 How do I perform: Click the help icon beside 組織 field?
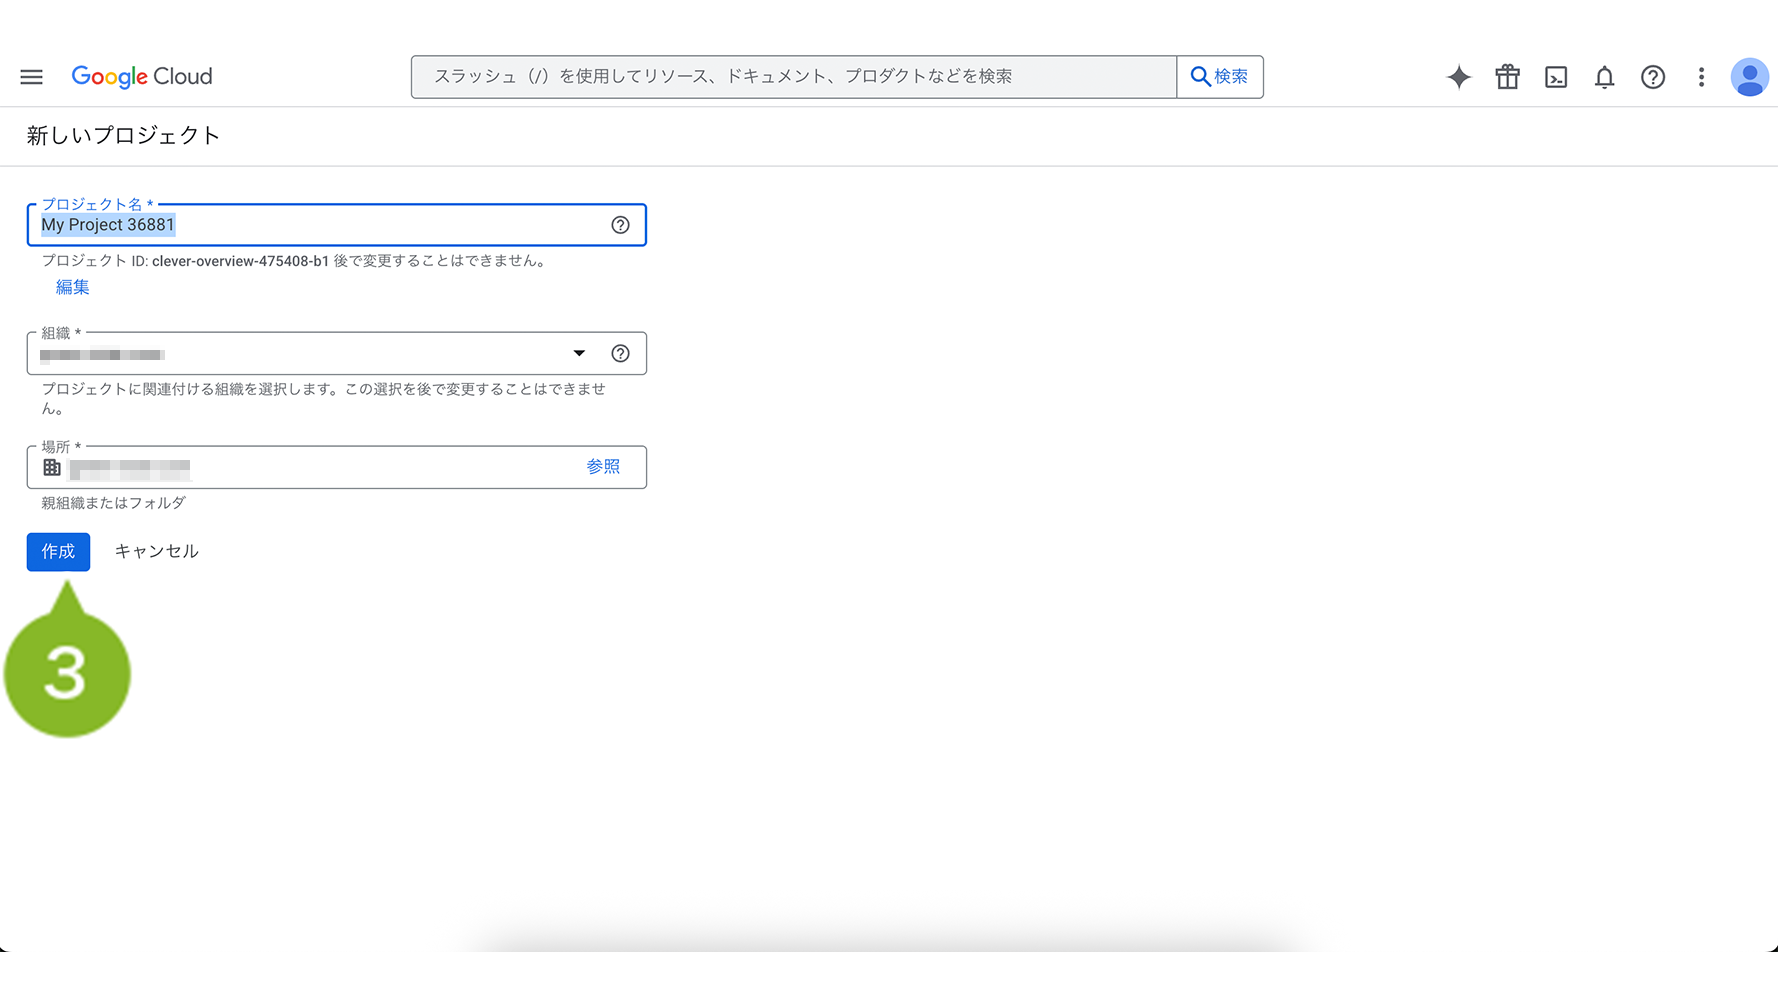[620, 353]
